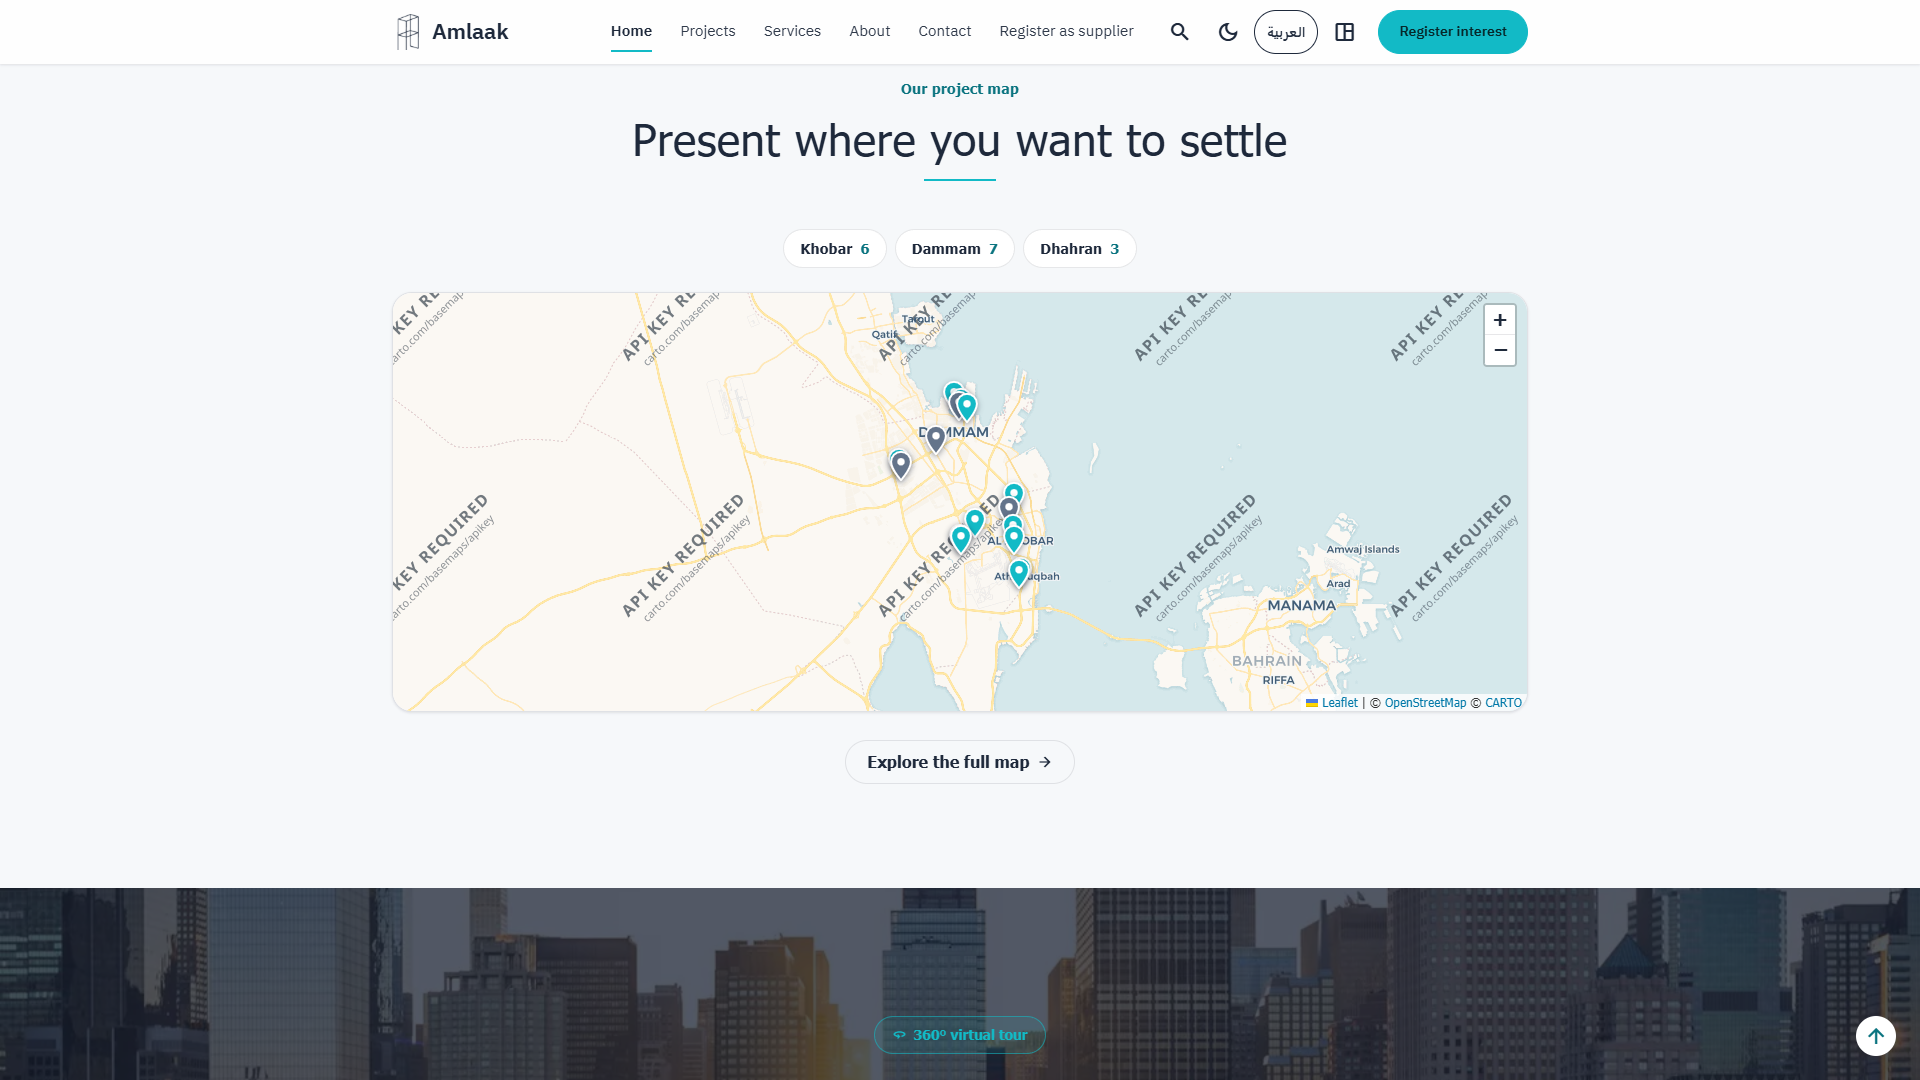Image resolution: width=1920 pixels, height=1080 pixels.
Task: Open the search magnifier icon
Action: [1180, 32]
